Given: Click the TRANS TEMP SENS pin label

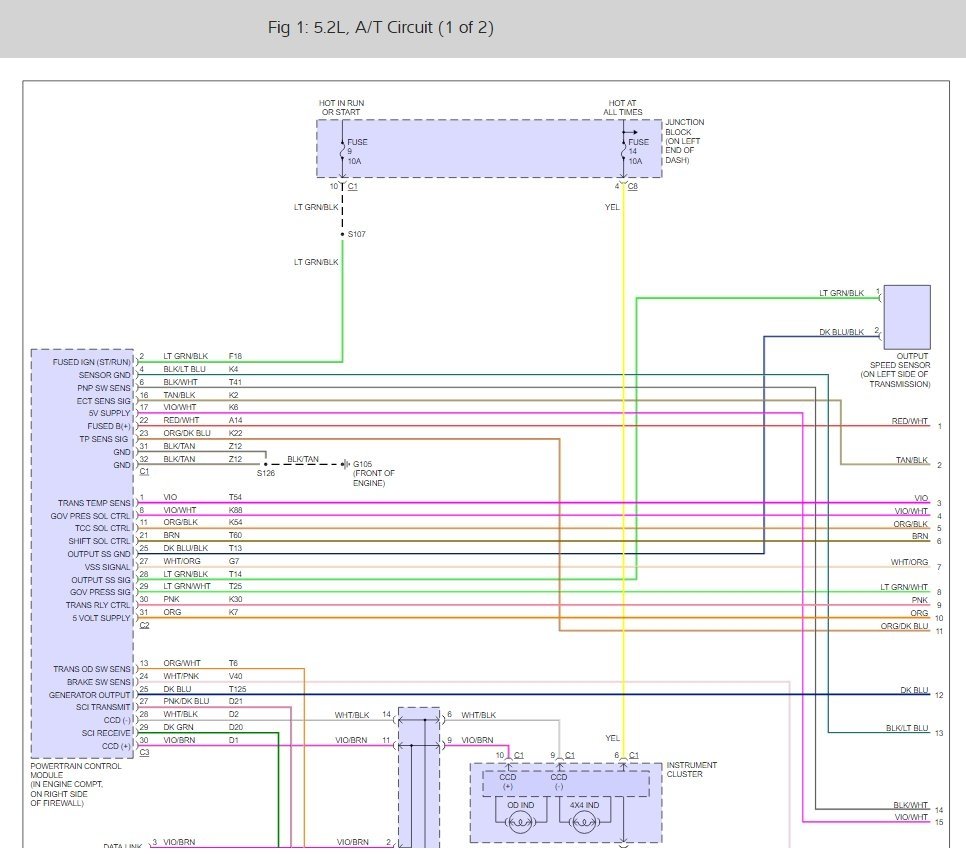Looking at the screenshot, I should (94, 502).
